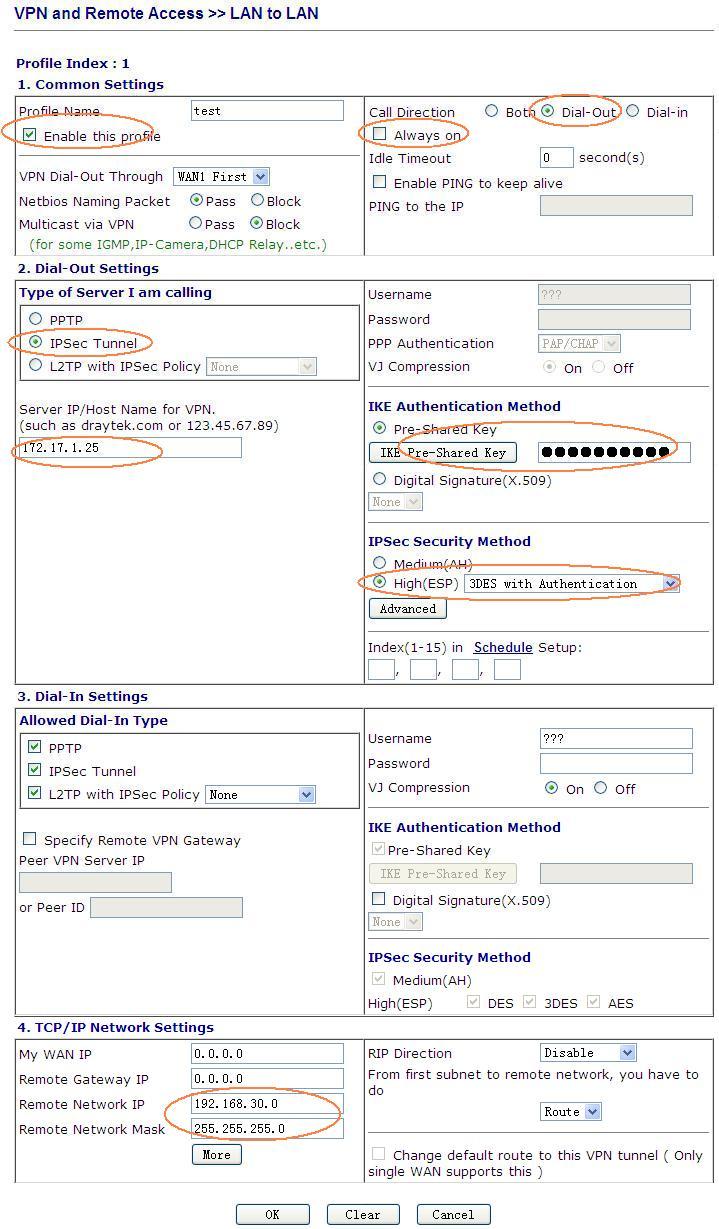Click the Server IP/Host Name field
719x1229 pixels.
[x=130, y=448]
